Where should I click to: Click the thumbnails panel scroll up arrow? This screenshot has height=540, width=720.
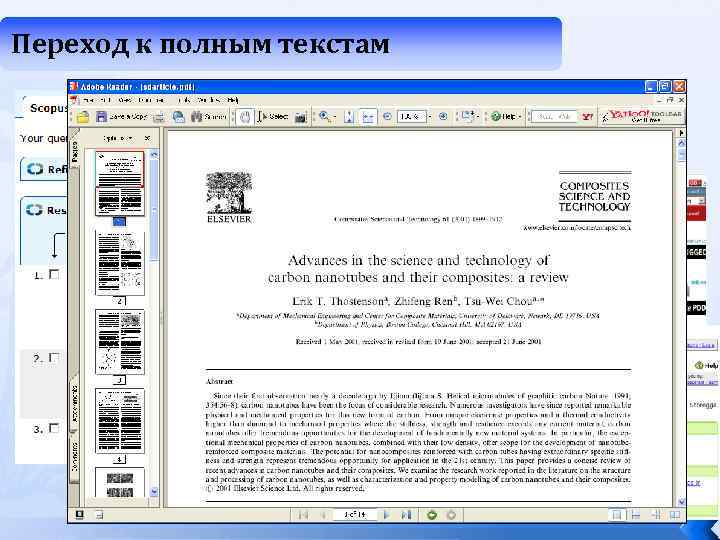coord(154,155)
